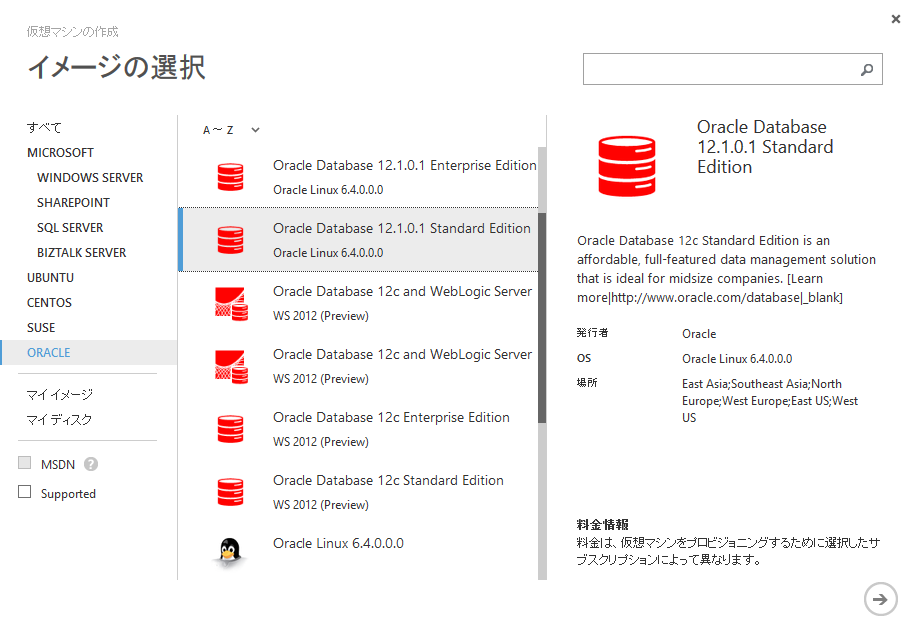Click the Standard Edition 12.1.0.1 database icon

coord(230,239)
